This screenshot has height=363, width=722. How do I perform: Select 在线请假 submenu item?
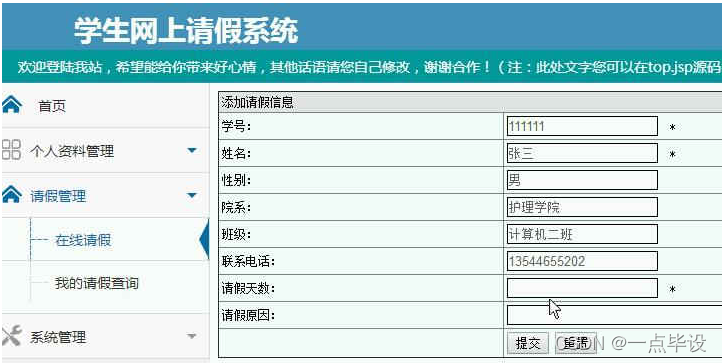[x=83, y=240]
